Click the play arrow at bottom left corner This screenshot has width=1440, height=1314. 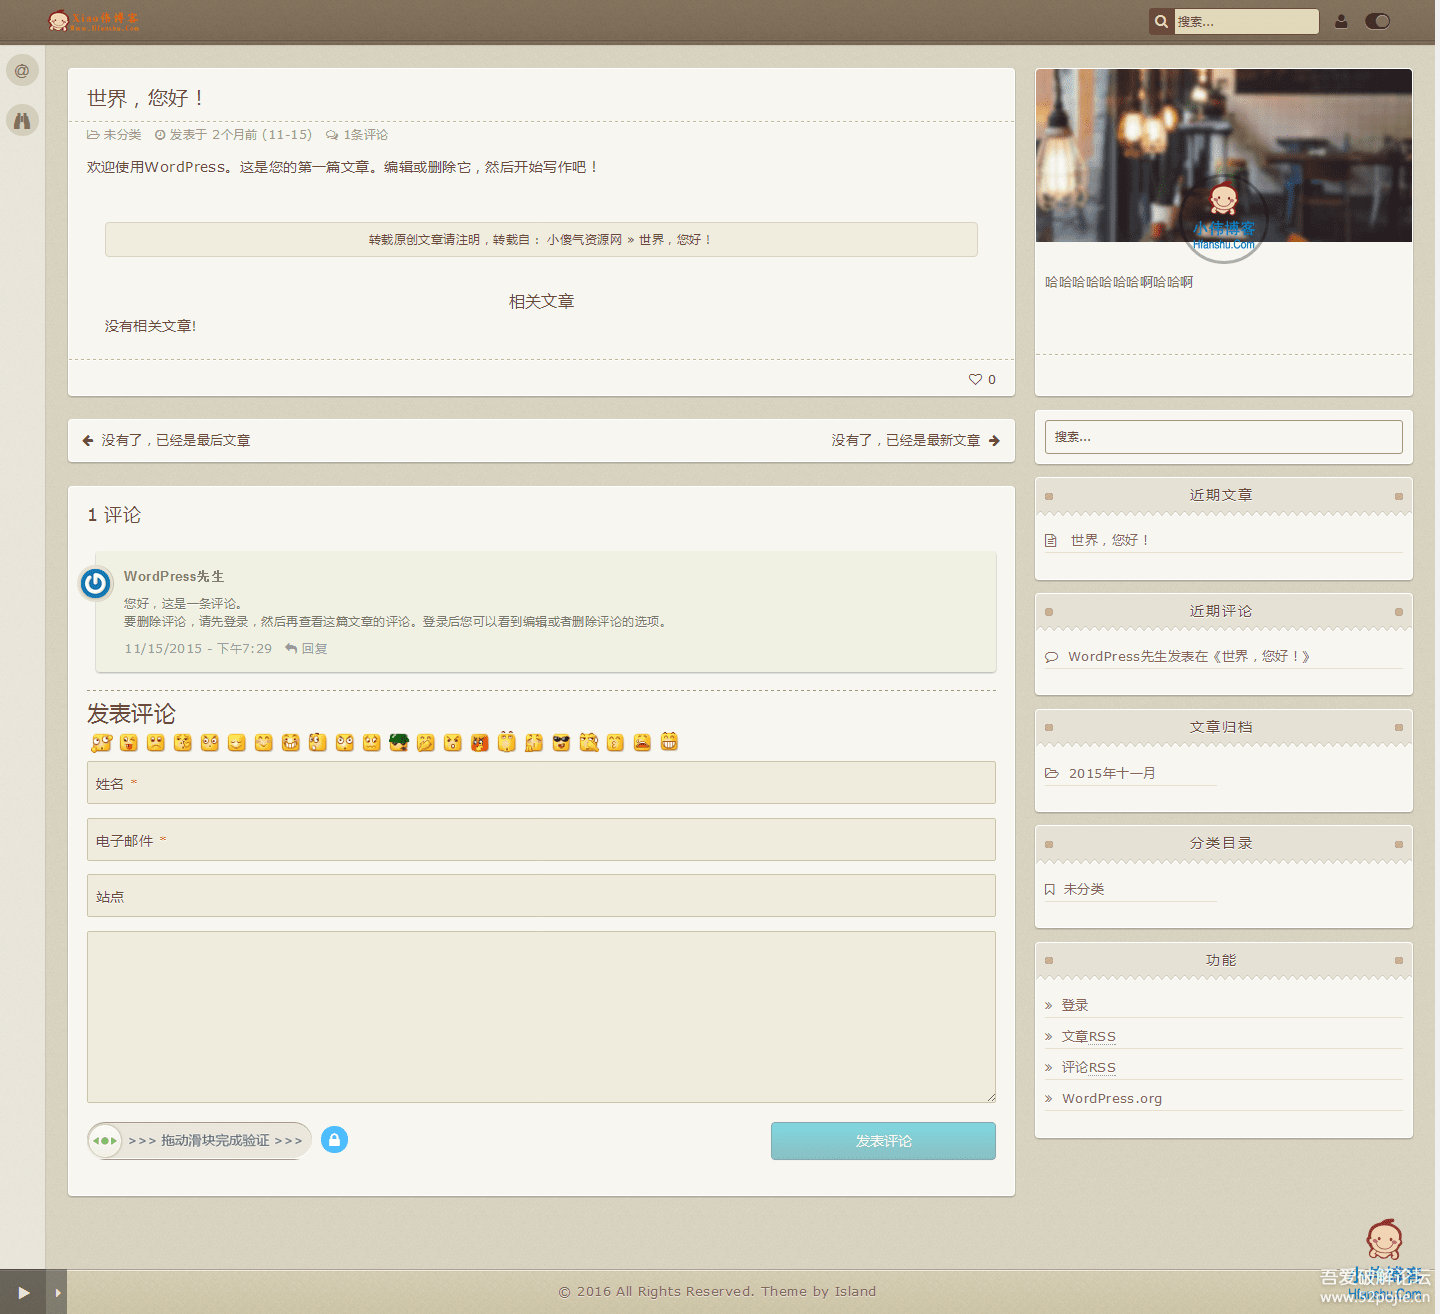click(24, 1291)
